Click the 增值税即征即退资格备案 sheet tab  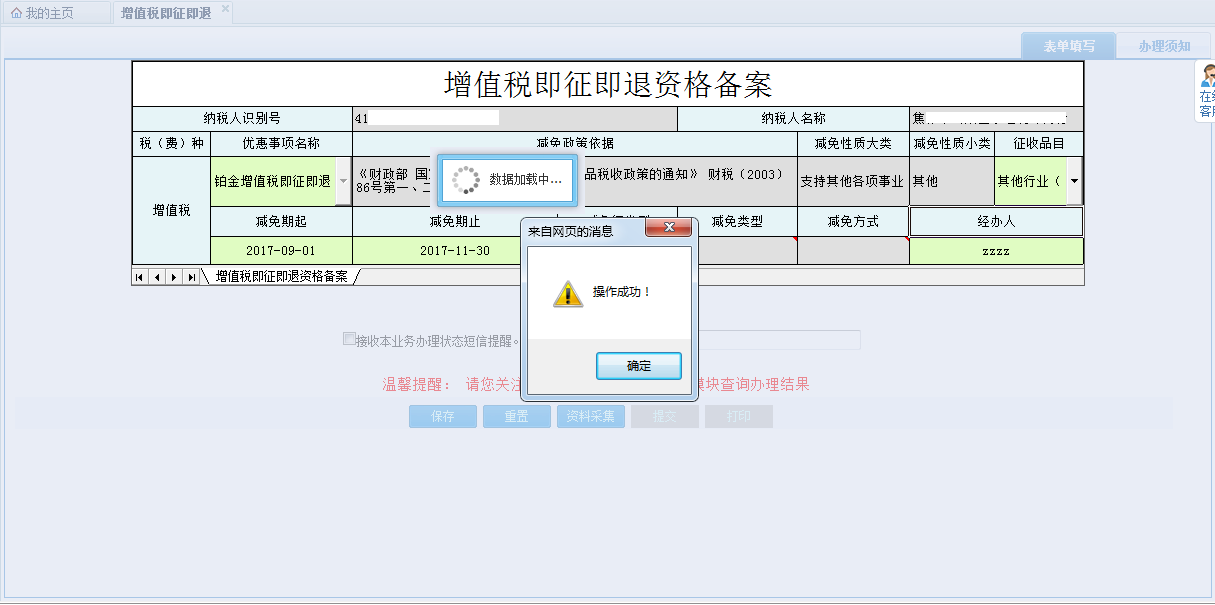click(266, 277)
